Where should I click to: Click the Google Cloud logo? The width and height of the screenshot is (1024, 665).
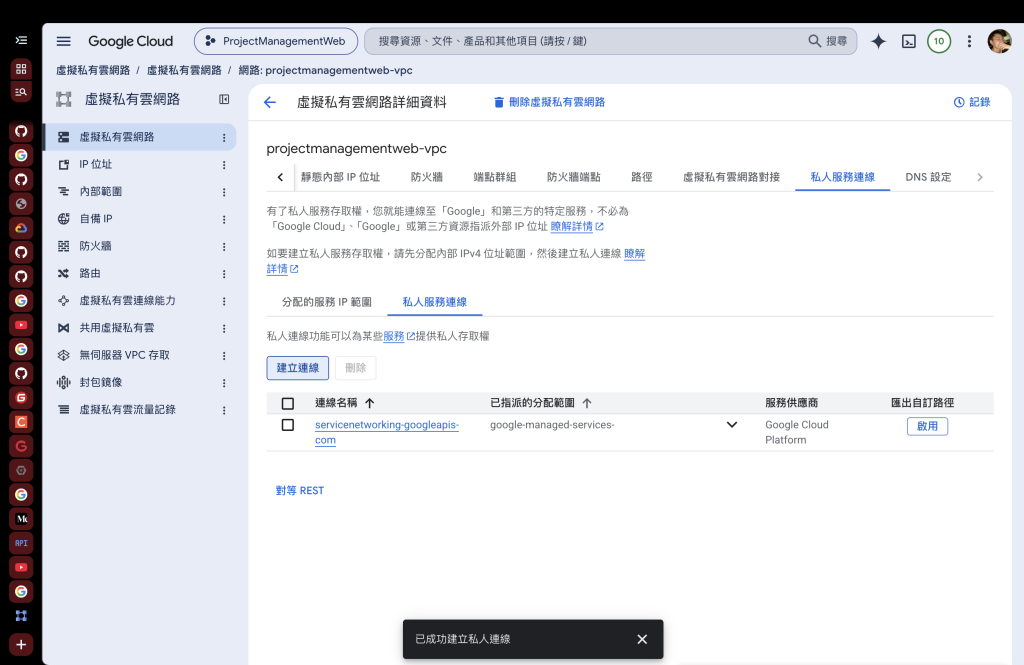click(x=131, y=41)
